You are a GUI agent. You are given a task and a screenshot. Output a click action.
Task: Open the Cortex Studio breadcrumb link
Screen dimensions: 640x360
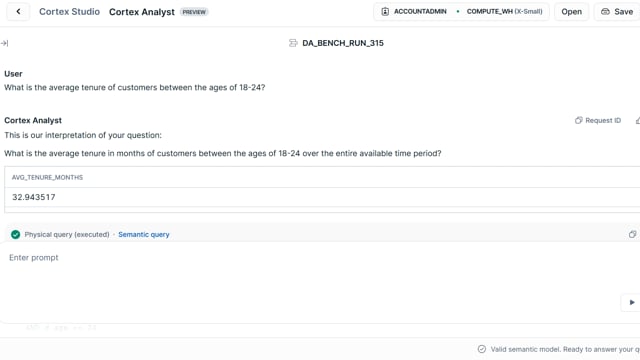[x=69, y=11]
